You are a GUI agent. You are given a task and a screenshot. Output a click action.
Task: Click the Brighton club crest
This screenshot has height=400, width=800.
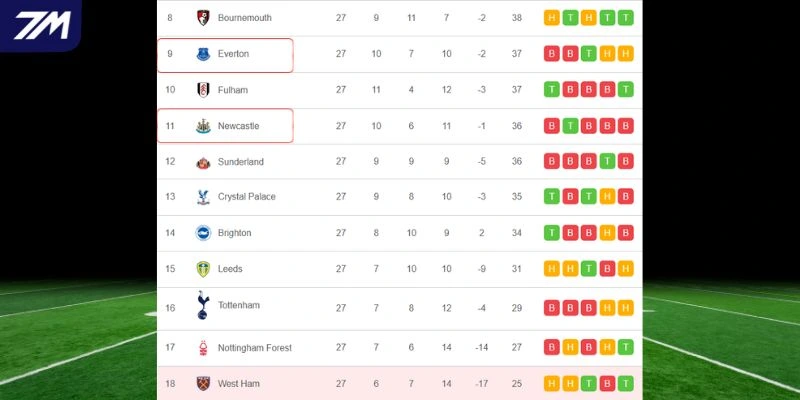[203, 233]
